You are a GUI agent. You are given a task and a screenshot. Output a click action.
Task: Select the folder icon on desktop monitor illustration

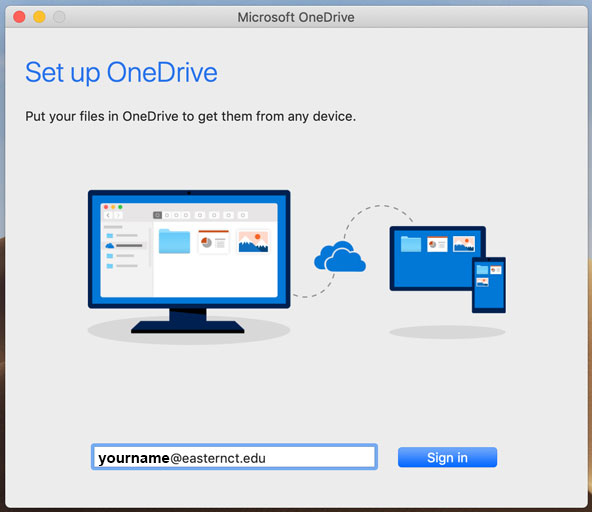coord(174,241)
